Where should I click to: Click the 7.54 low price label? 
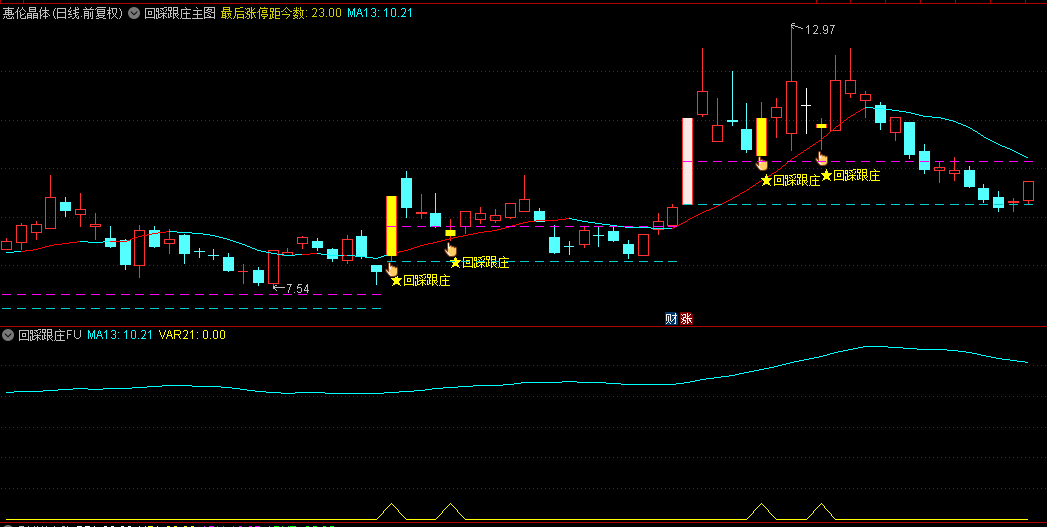coord(297,289)
